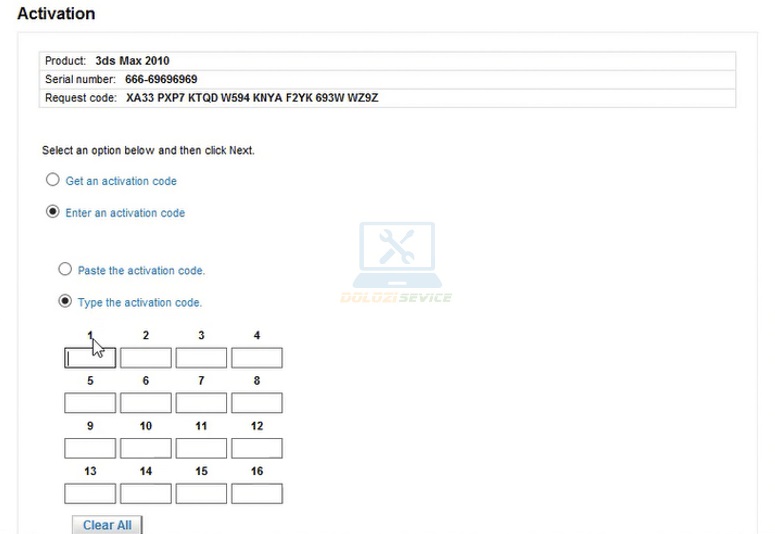This screenshot has width=775, height=534.
Task: Select the 'Get an activation code' radio button
Action: [53, 181]
